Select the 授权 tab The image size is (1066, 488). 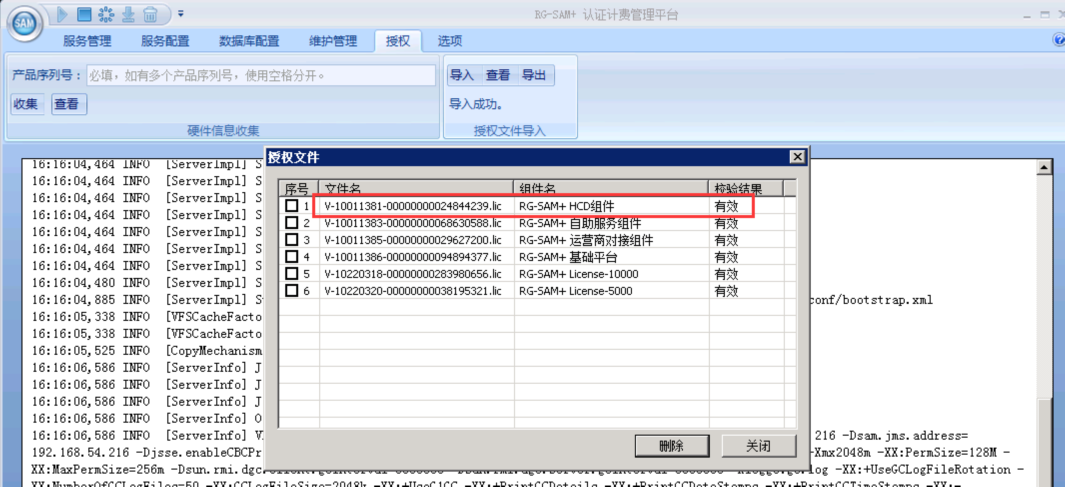point(398,41)
